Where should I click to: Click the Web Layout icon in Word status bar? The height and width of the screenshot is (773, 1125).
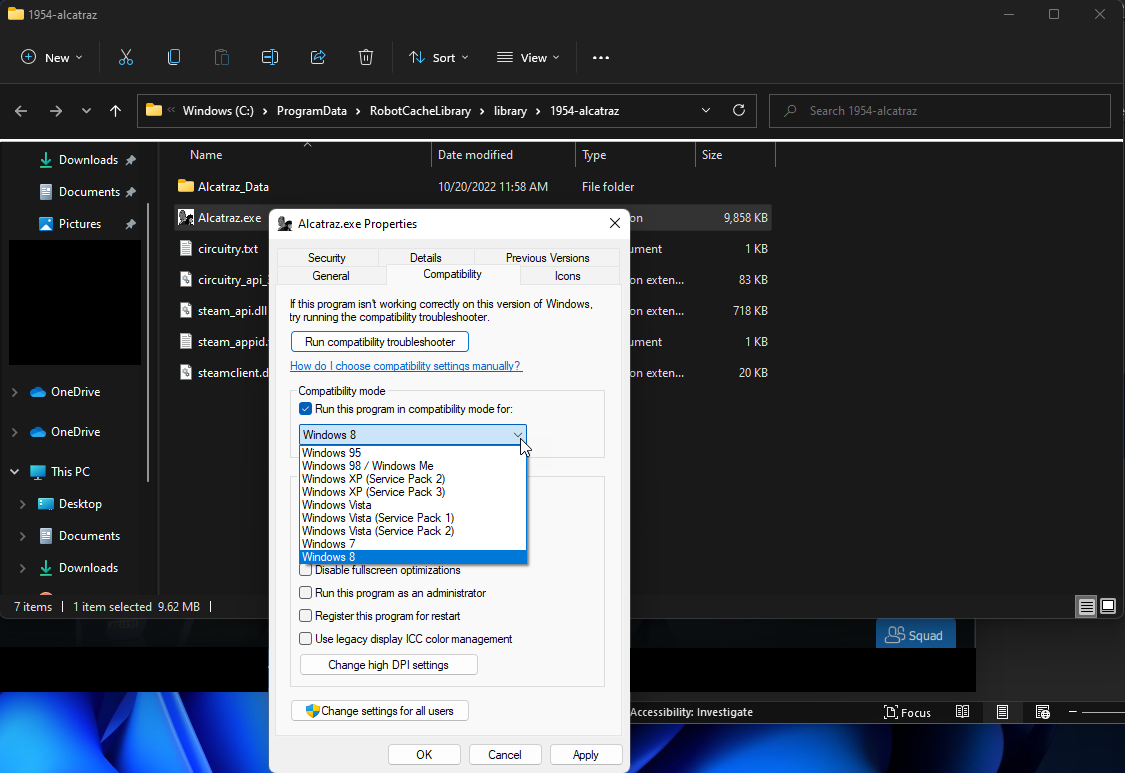1042,712
